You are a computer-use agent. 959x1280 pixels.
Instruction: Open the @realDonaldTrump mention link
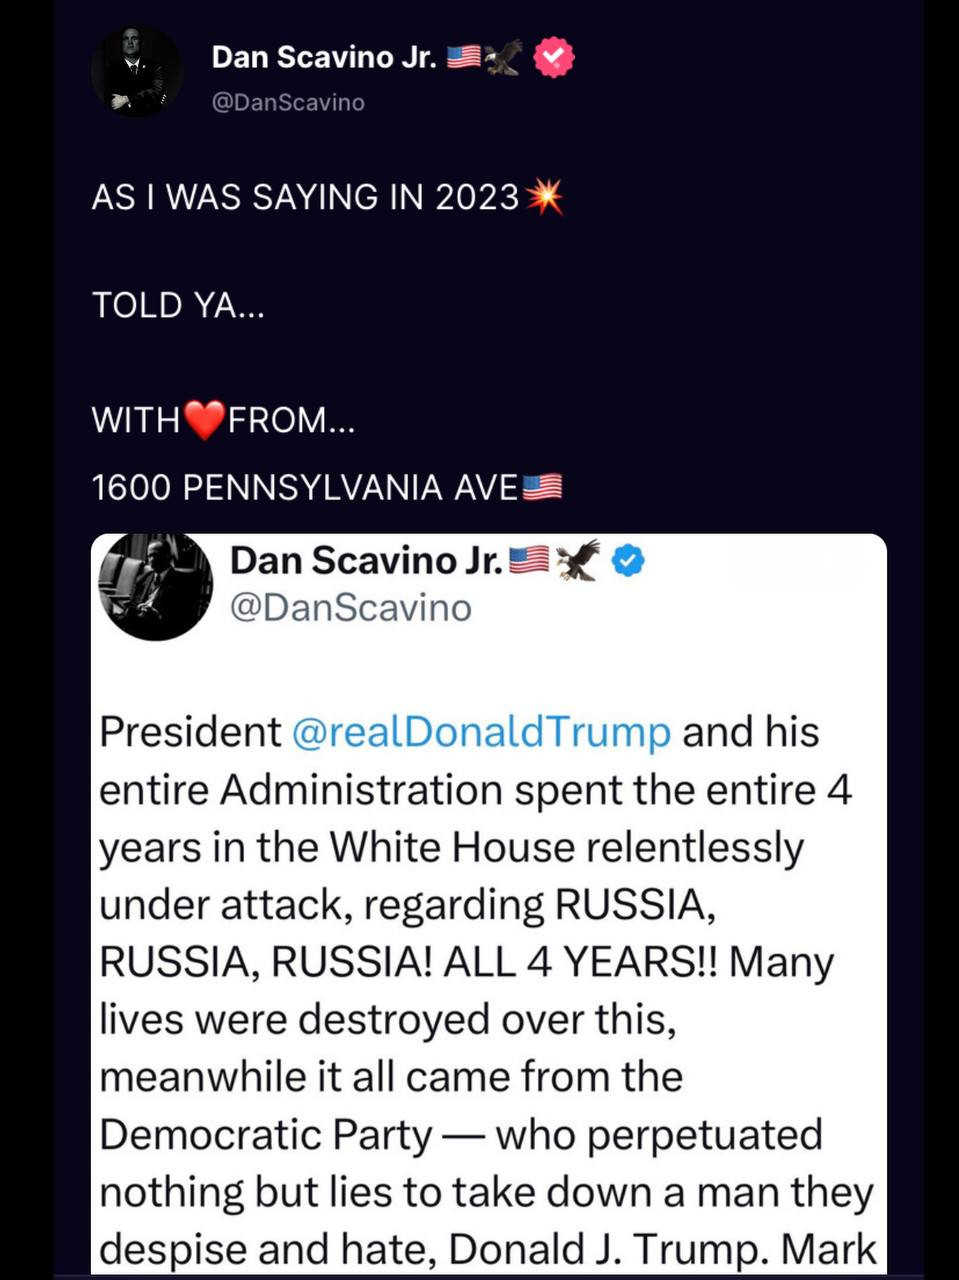[x=481, y=732]
